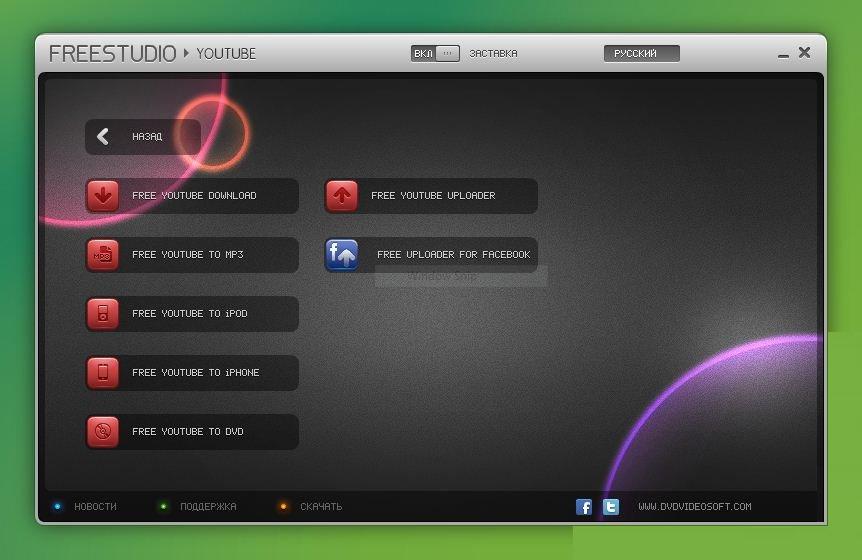Open the Twitter icon in footer

pyautogui.click(x=611, y=507)
